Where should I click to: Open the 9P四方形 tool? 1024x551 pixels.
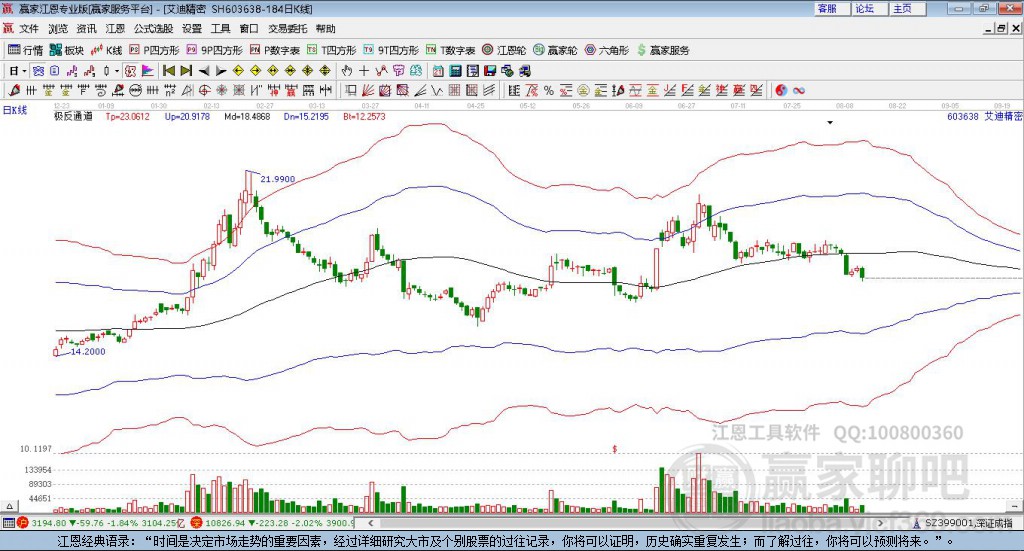pyautogui.click(x=214, y=50)
